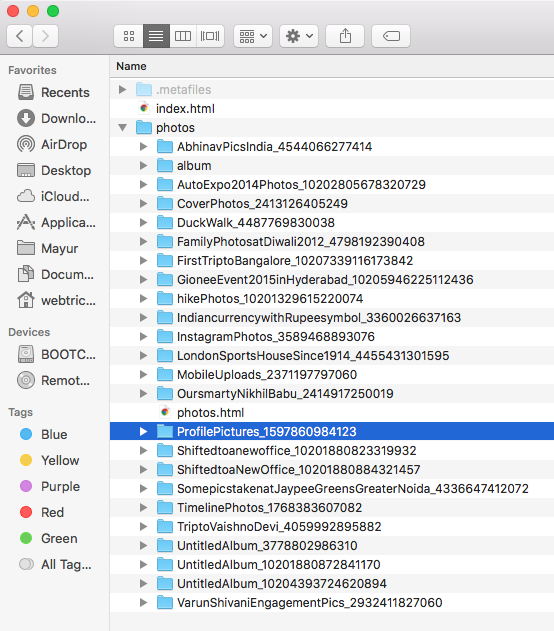Viewport: 554px width, 631px height.
Task: Switch to cover flow view
Action: click(210, 36)
